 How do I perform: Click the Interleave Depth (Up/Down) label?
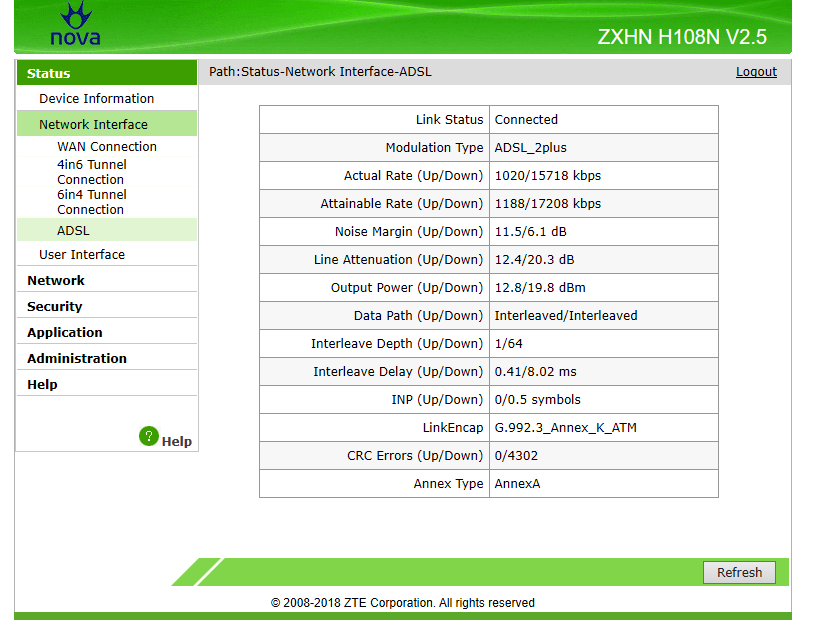tap(397, 344)
